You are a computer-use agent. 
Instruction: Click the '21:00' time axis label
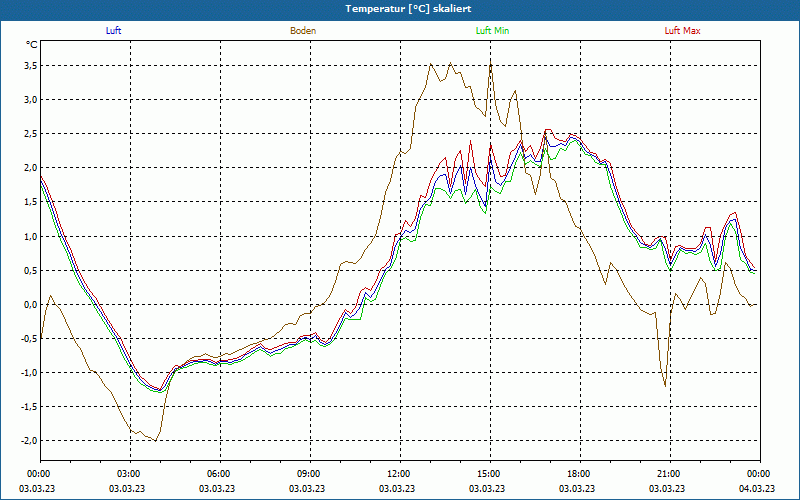click(x=670, y=474)
